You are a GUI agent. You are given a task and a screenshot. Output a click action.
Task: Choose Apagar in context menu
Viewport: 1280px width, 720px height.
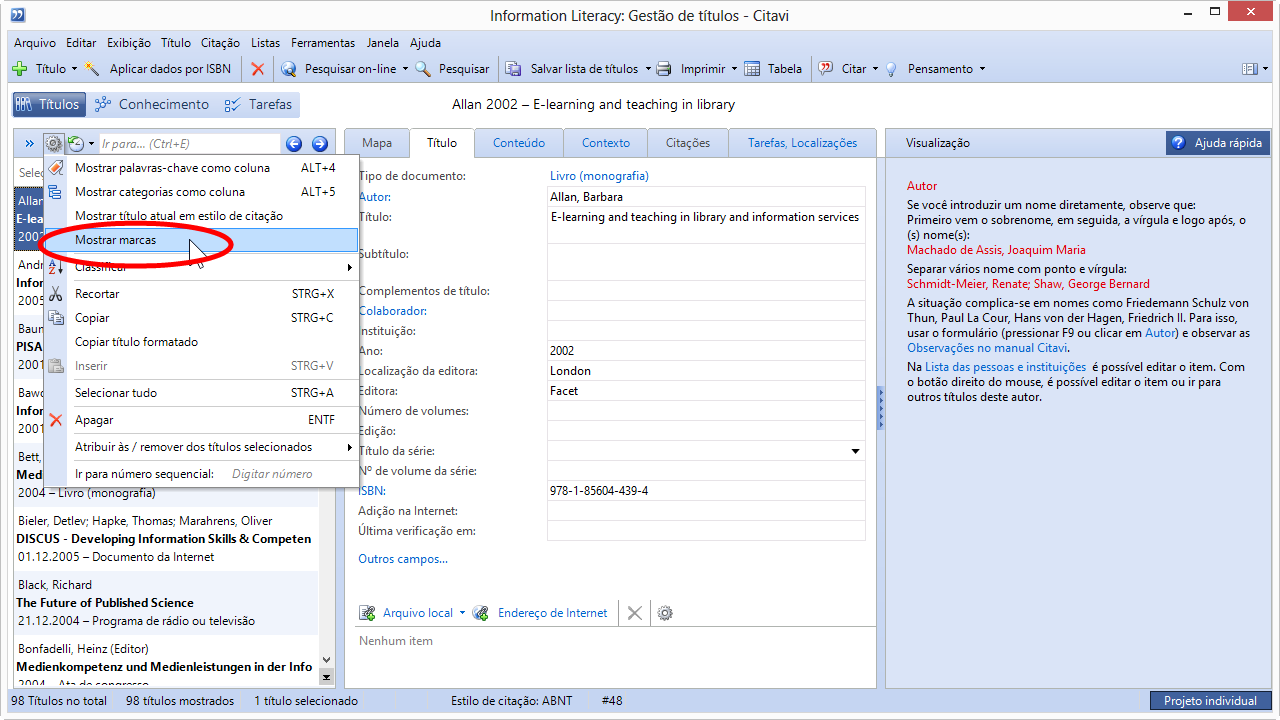[201, 420]
